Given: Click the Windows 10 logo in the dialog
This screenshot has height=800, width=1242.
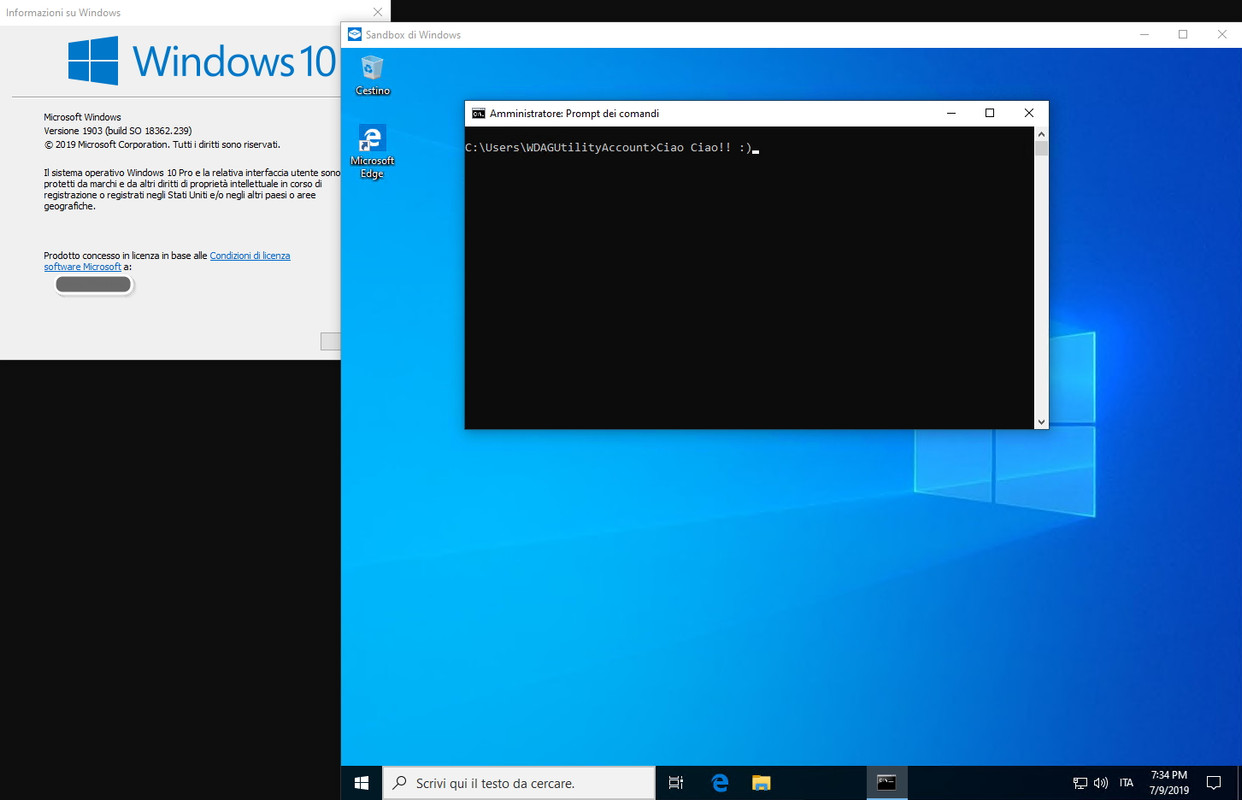Looking at the screenshot, I should coord(202,61).
